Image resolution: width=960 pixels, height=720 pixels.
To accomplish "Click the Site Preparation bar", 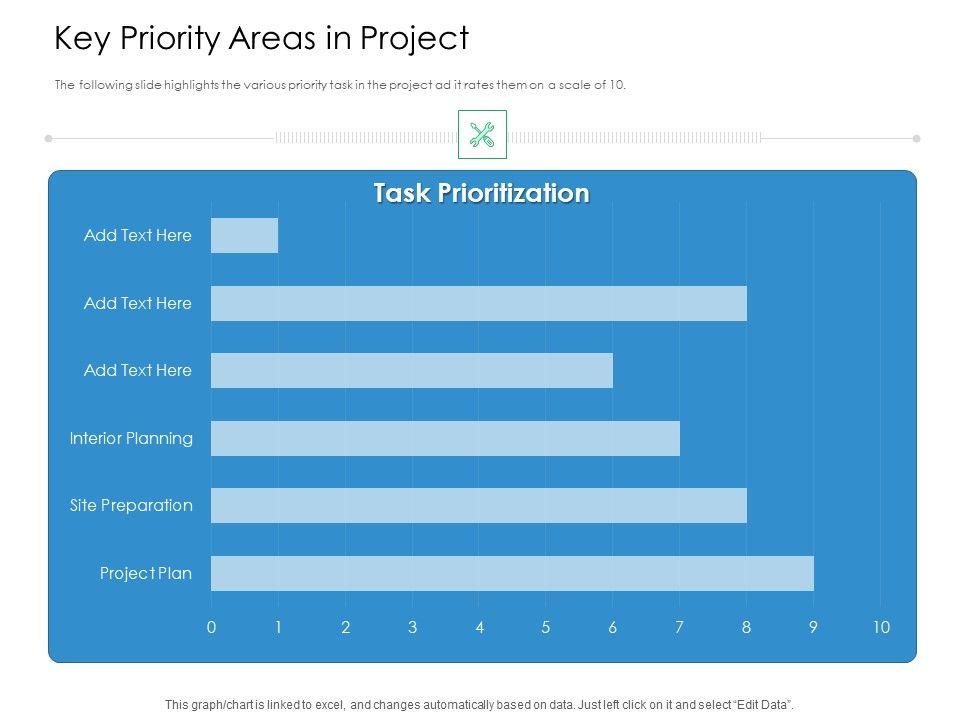I will pos(478,505).
